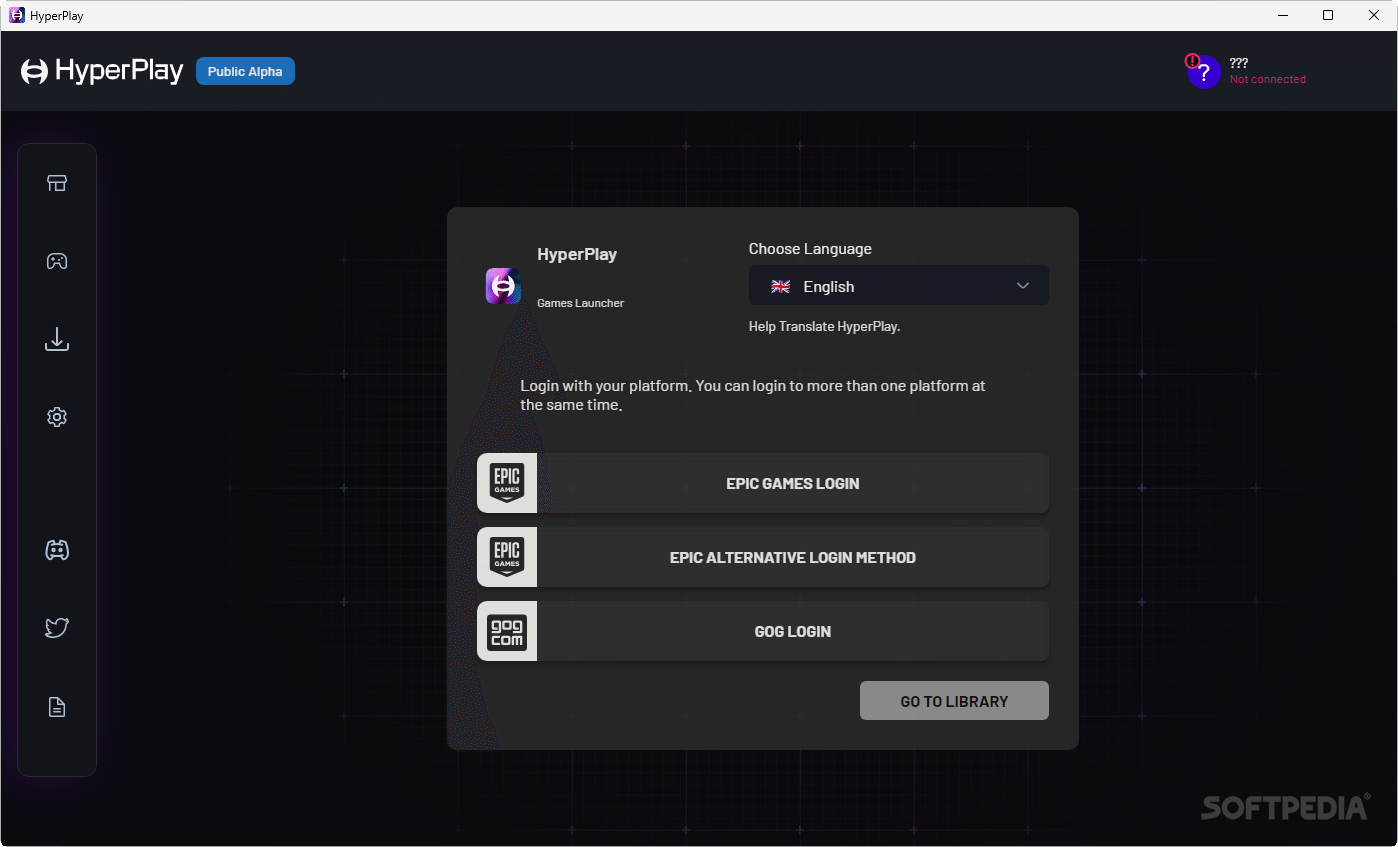Image resolution: width=1398 pixels, height=847 pixels.
Task: Click the Not connected status text
Action: pyautogui.click(x=1268, y=79)
